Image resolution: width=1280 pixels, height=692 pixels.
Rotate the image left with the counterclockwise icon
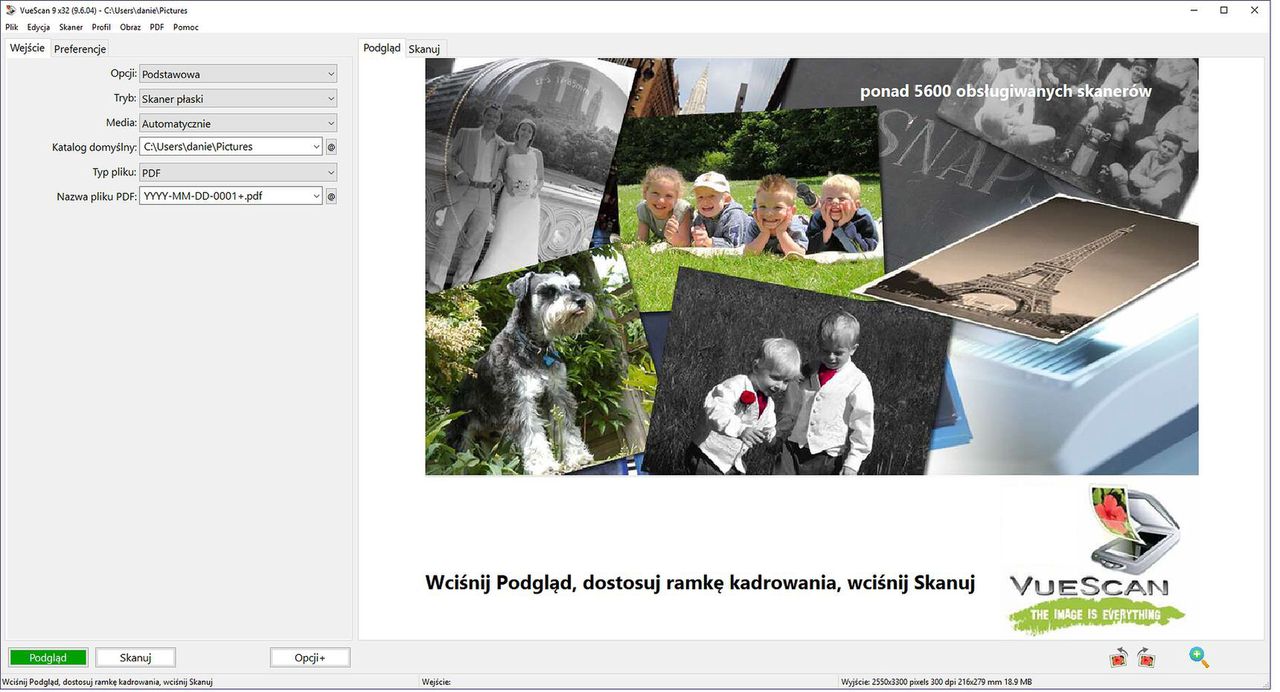(1119, 658)
